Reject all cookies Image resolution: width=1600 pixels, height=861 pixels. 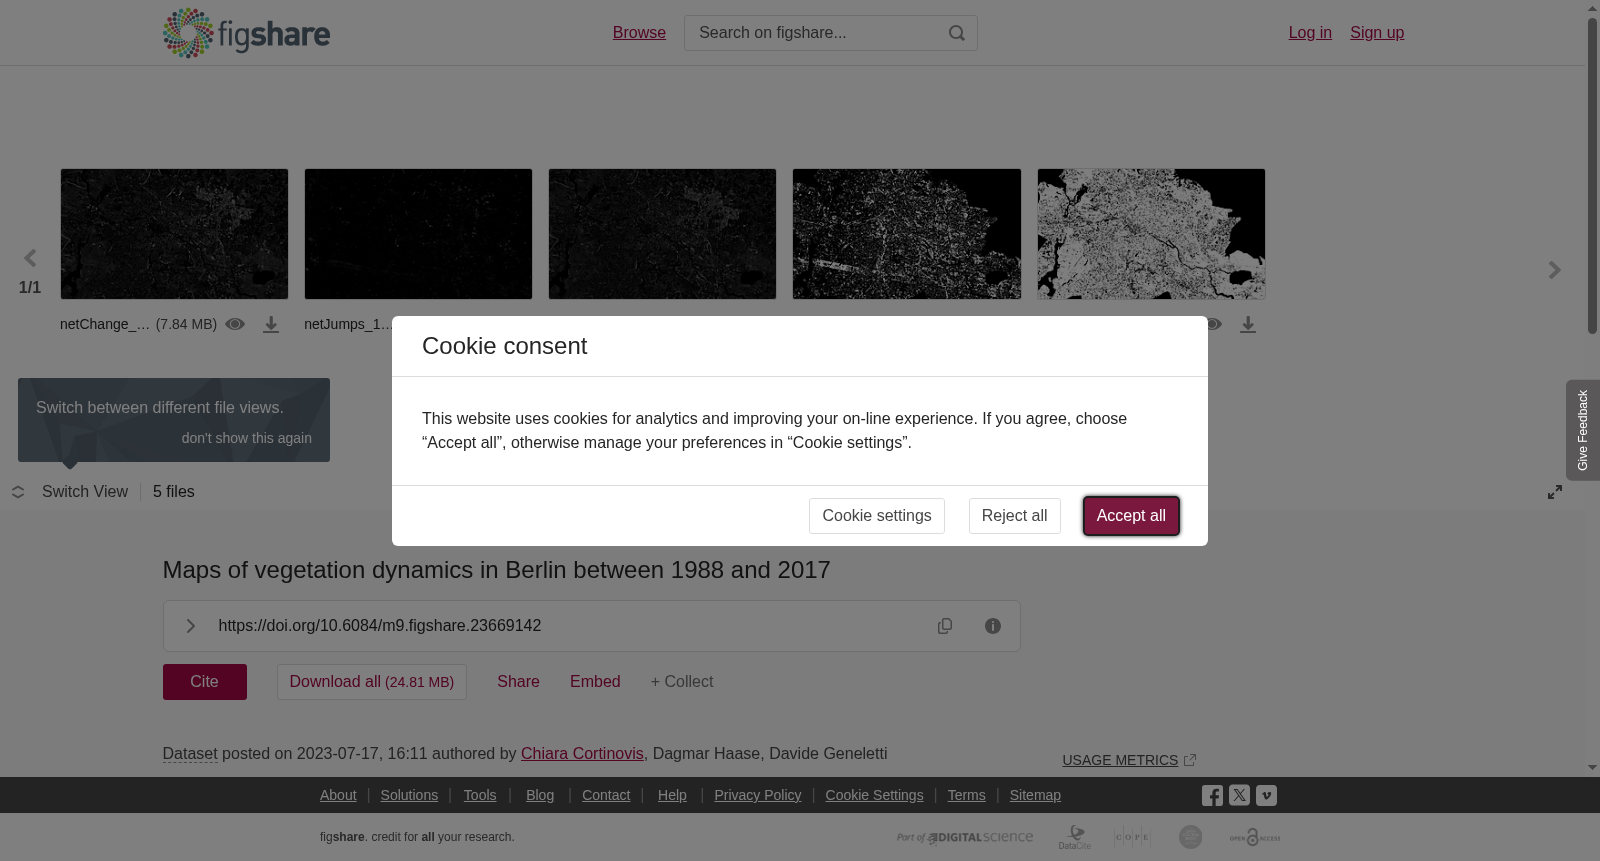pos(1015,516)
